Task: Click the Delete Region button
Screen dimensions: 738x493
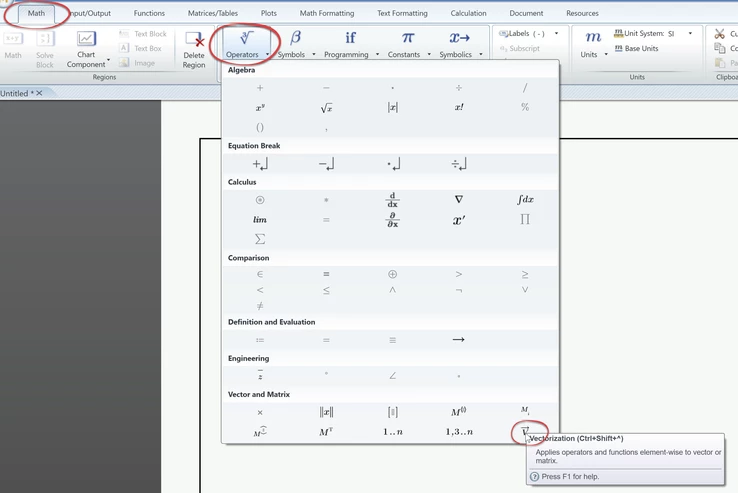Action: coord(194,49)
